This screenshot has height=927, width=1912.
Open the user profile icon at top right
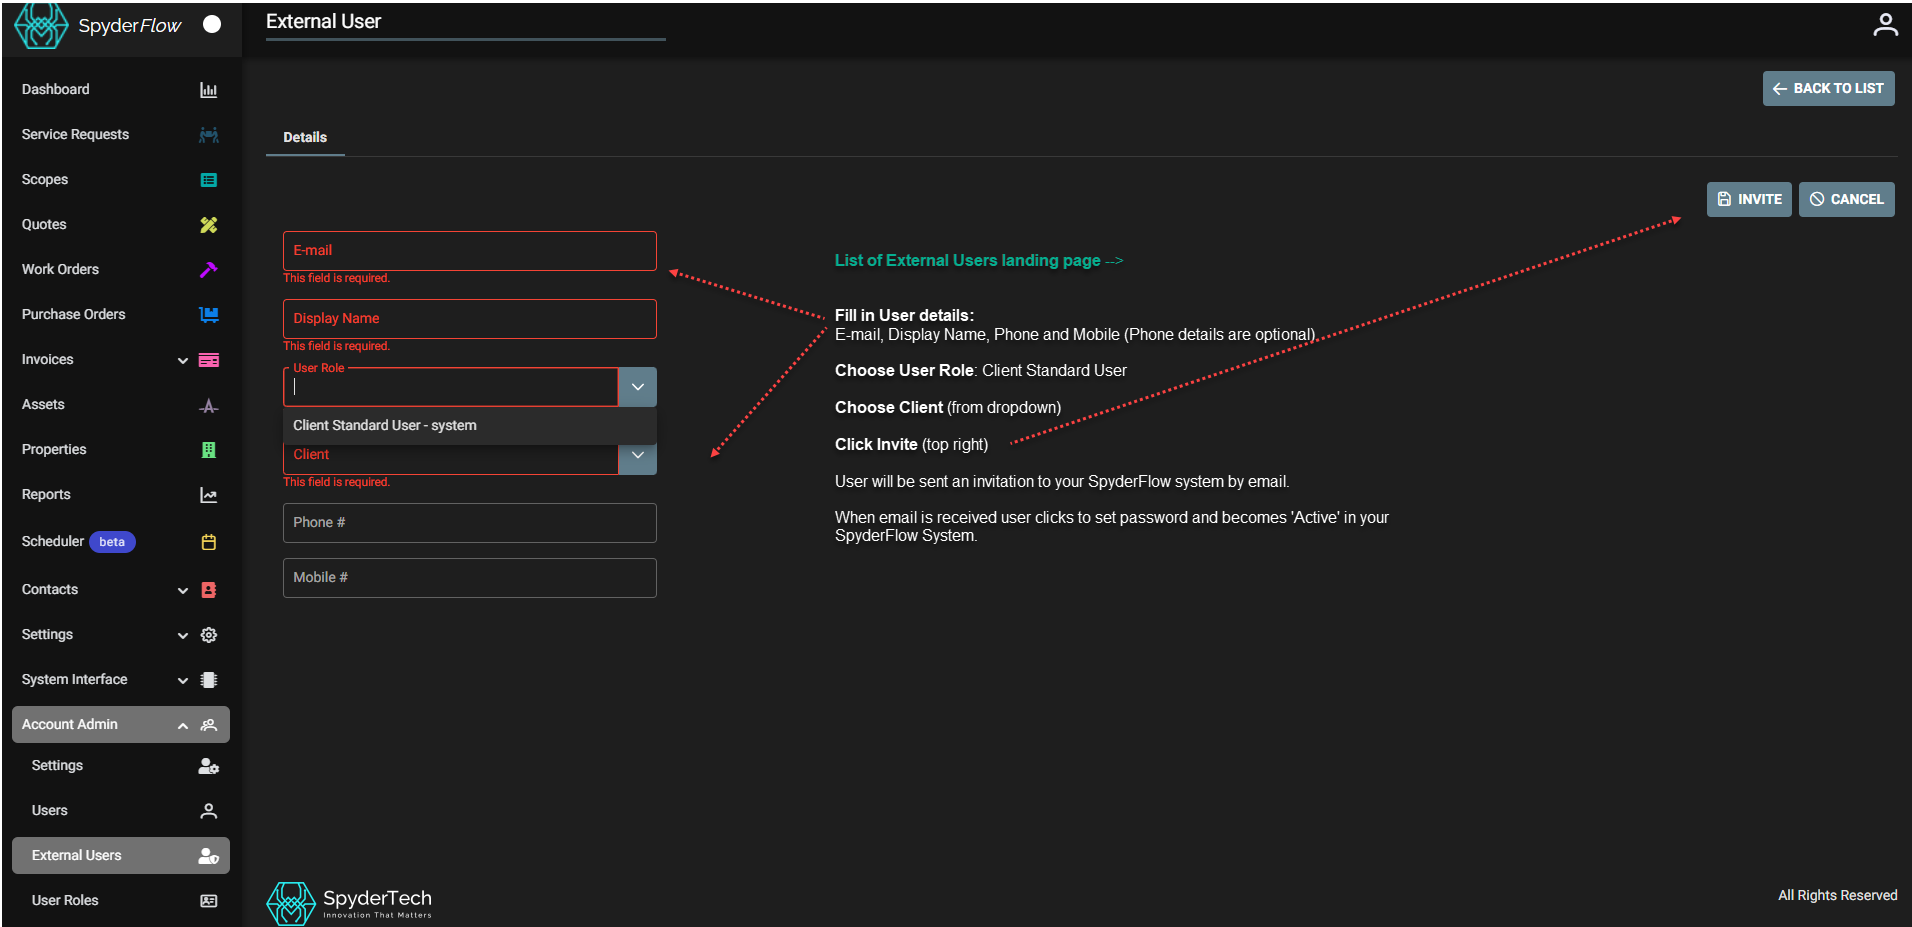[x=1884, y=25]
